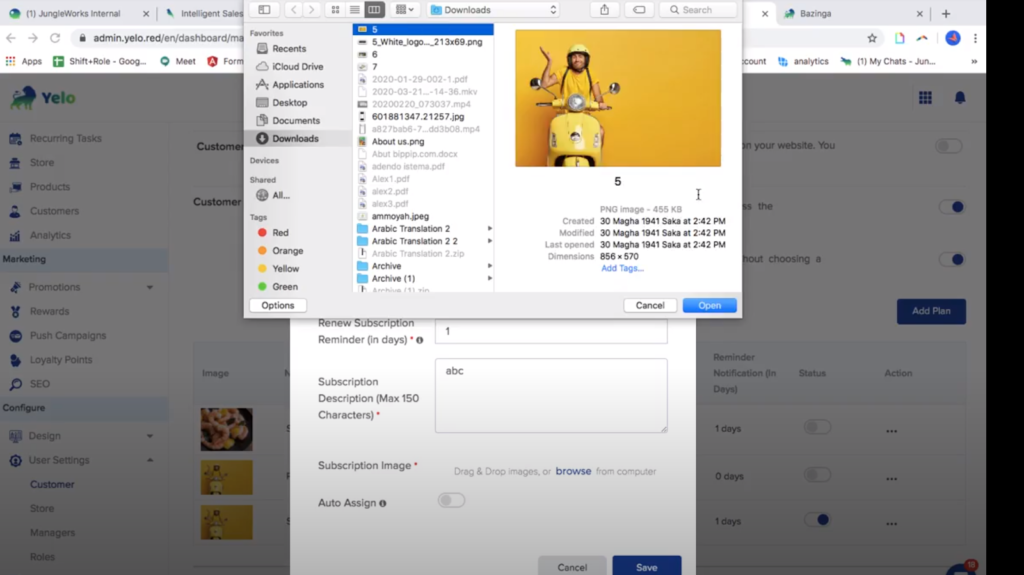Open the Downloads location popup
The width and height of the screenshot is (1024, 575).
(x=494, y=10)
